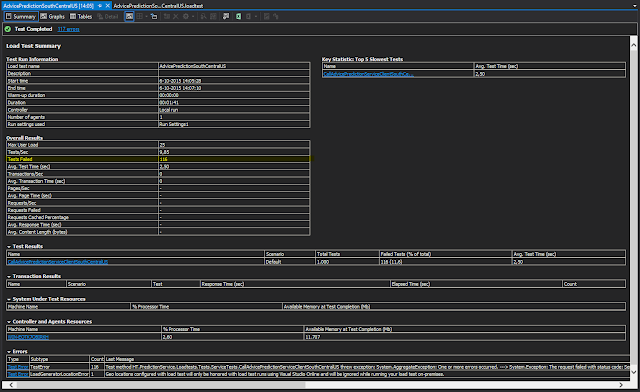640x392 pixels.
Task: Click the Elapsed Time (sec) column header
Action: pyautogui.click(x=476, y=284)
